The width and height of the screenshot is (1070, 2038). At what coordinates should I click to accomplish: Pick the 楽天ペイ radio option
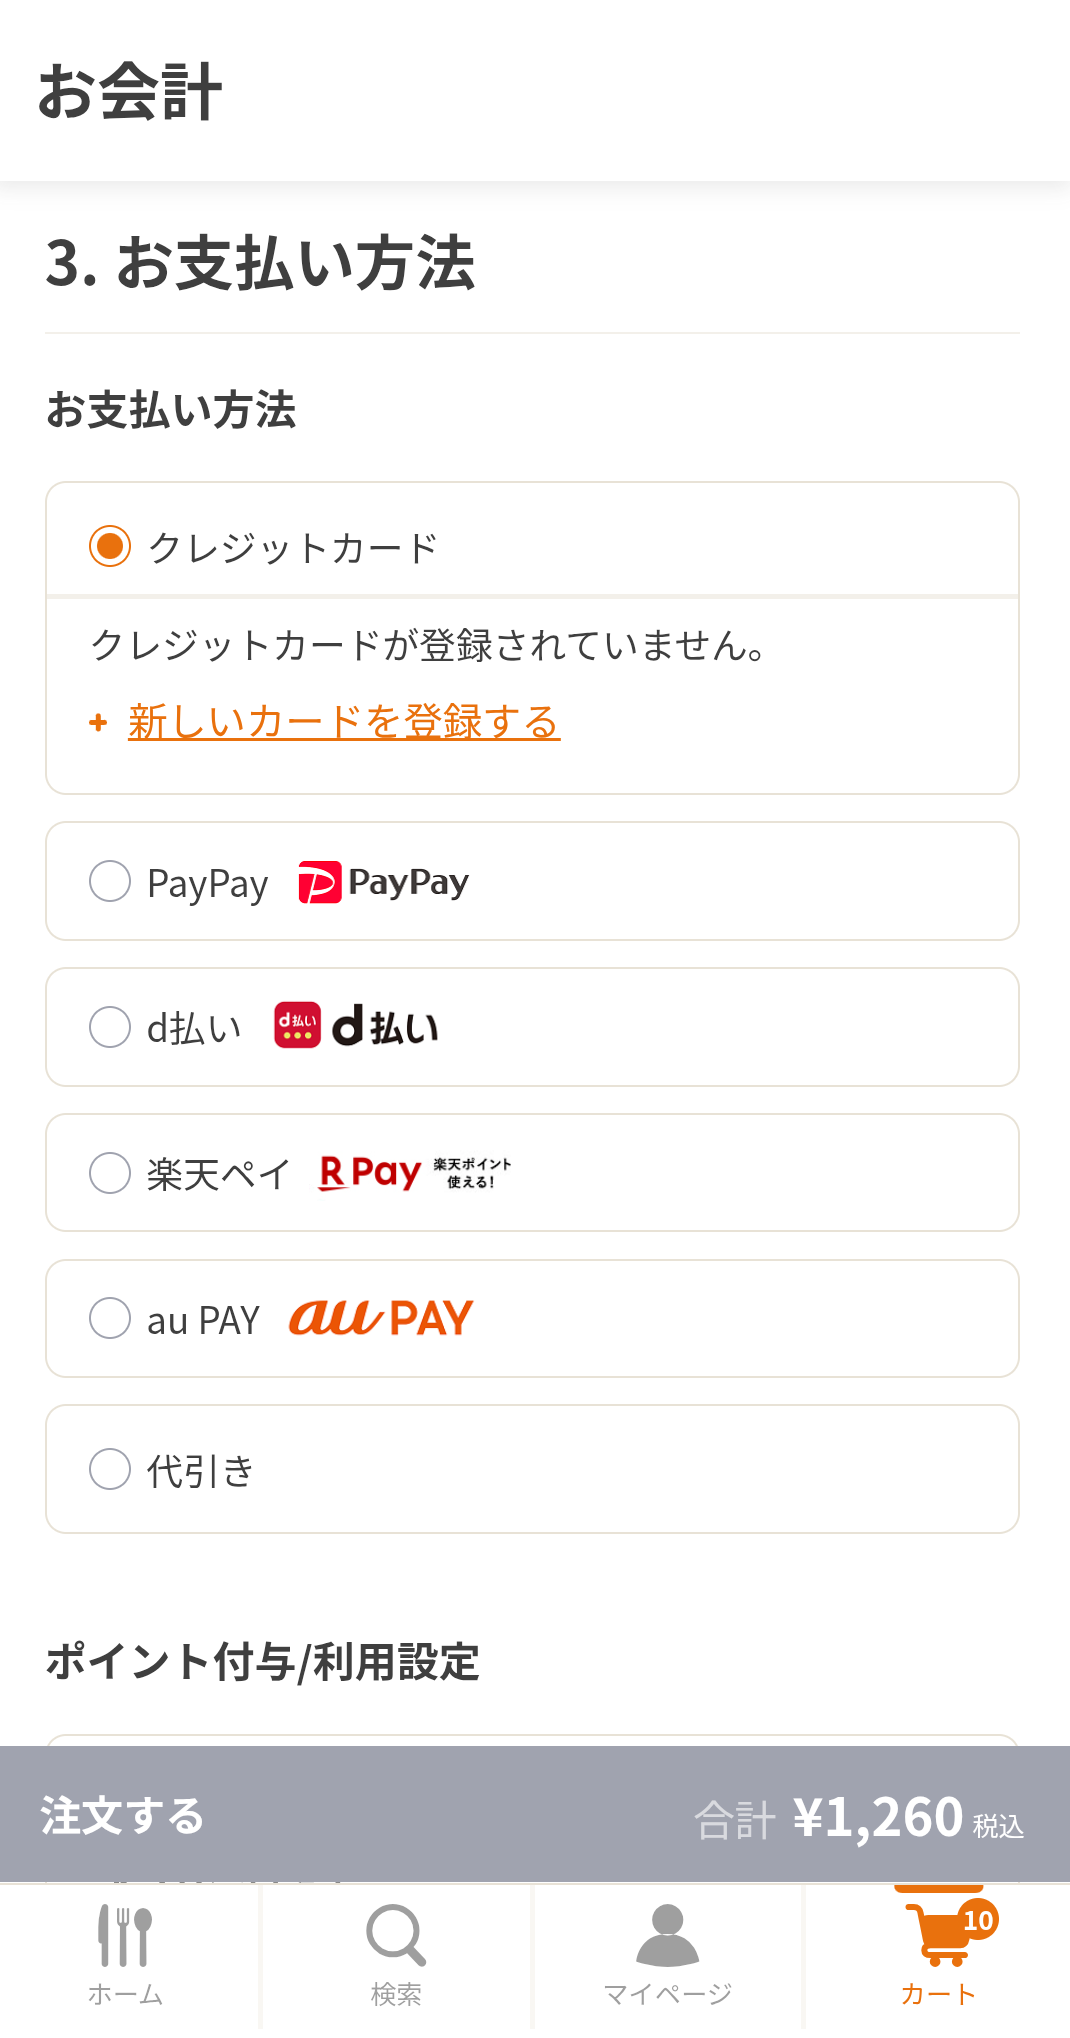tap(110, 1173)
